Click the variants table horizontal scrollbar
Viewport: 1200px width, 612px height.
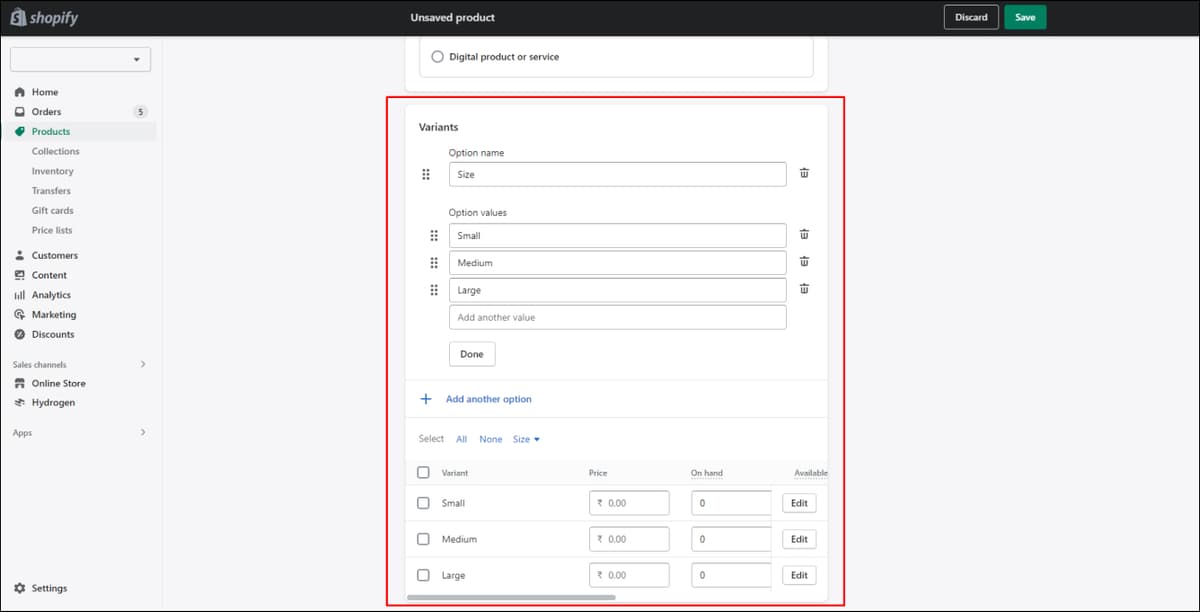(511, 597)
